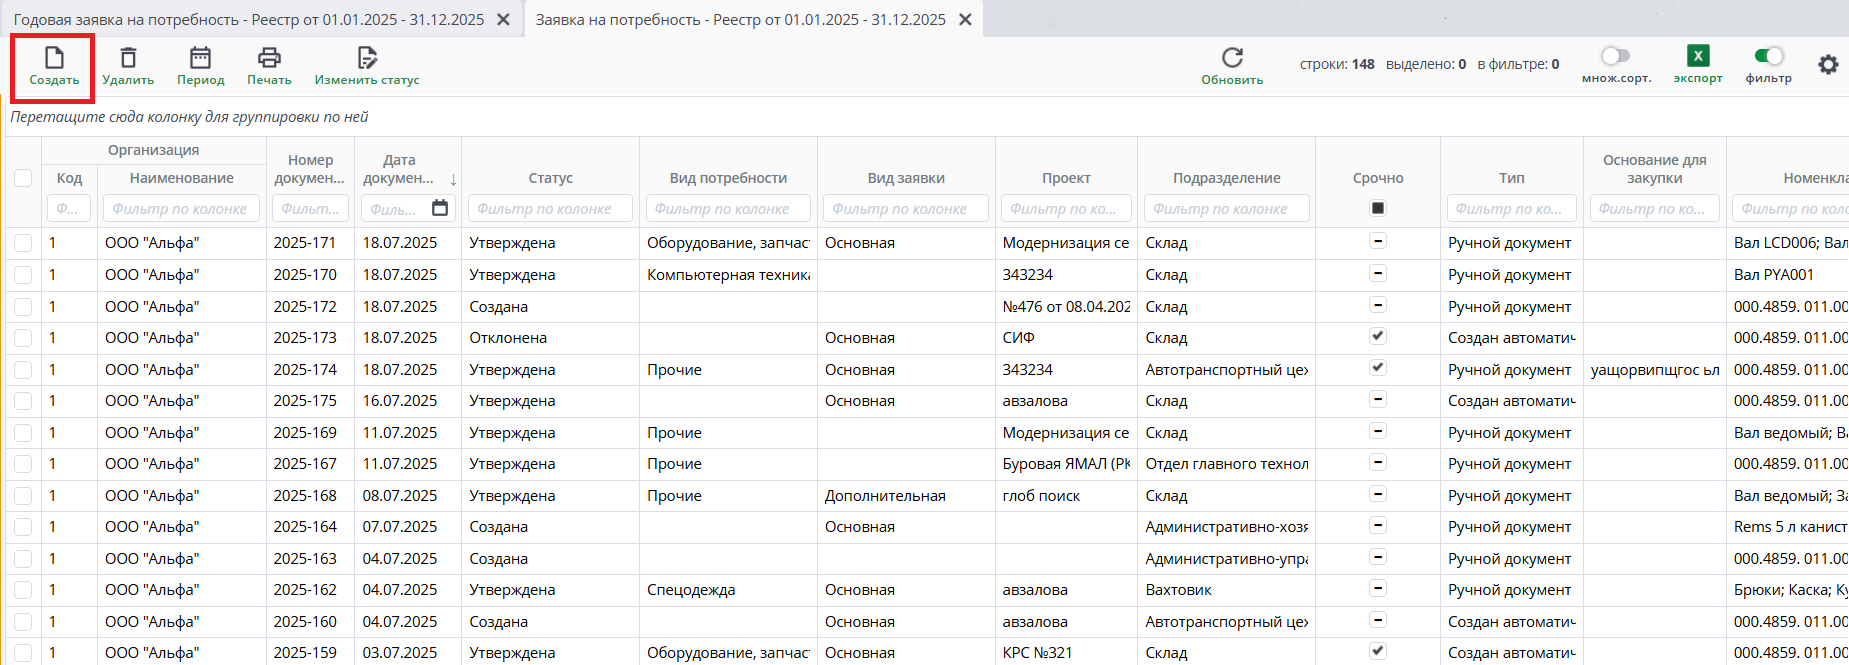Switch to the Годовая заявка на потребность tab
Screen dimensions: 1849x665
coord(248,20)
